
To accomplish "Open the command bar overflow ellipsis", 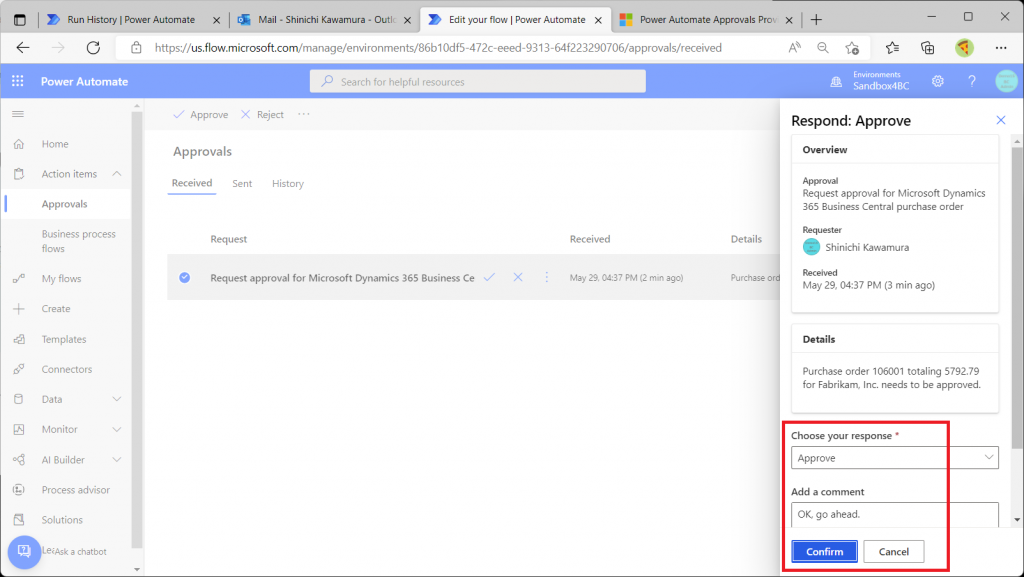I will [304, 114].
